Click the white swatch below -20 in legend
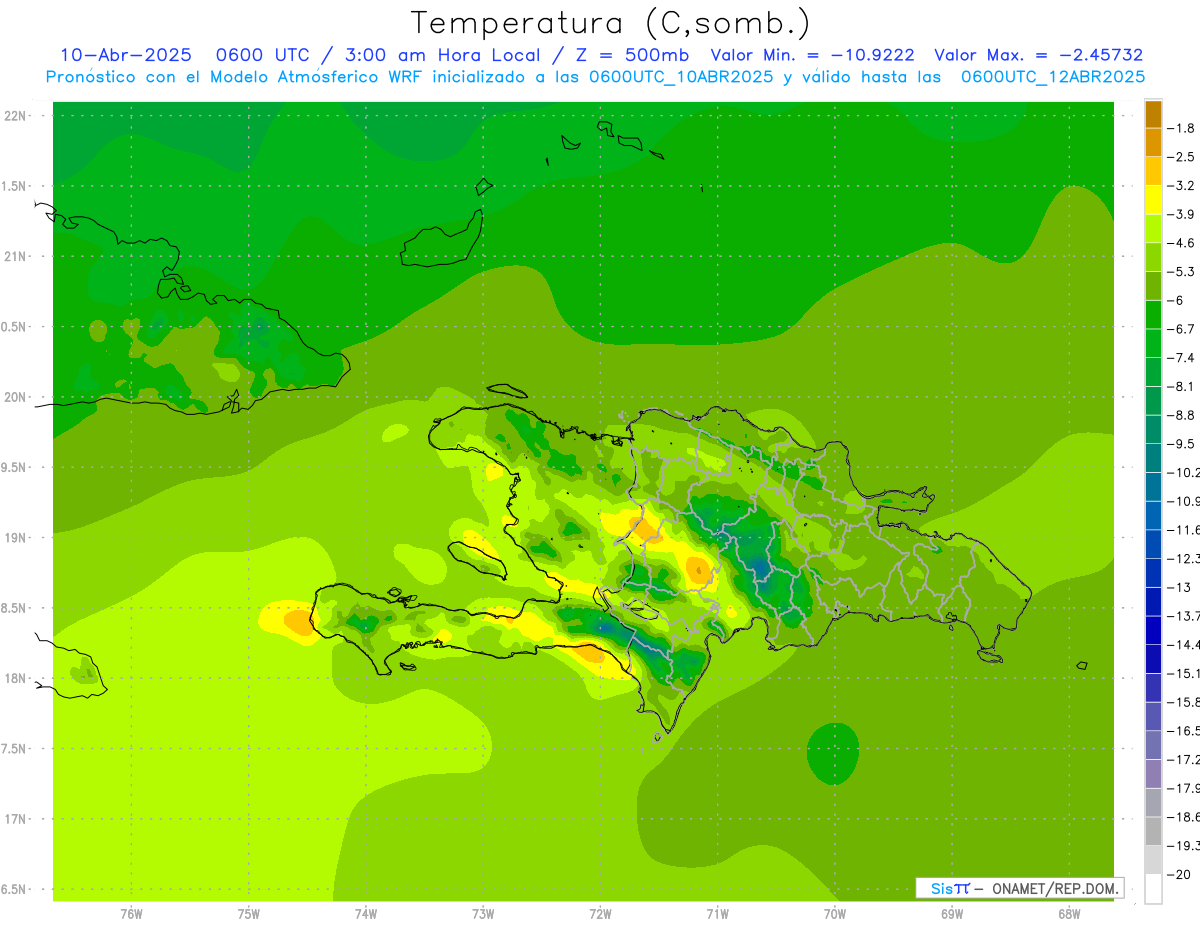 click(x=1153, y=888)
